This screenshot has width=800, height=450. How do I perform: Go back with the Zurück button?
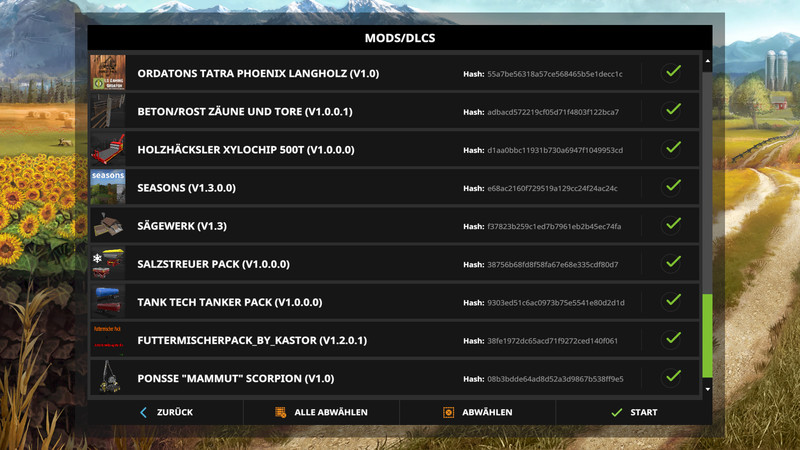[166, 412]
